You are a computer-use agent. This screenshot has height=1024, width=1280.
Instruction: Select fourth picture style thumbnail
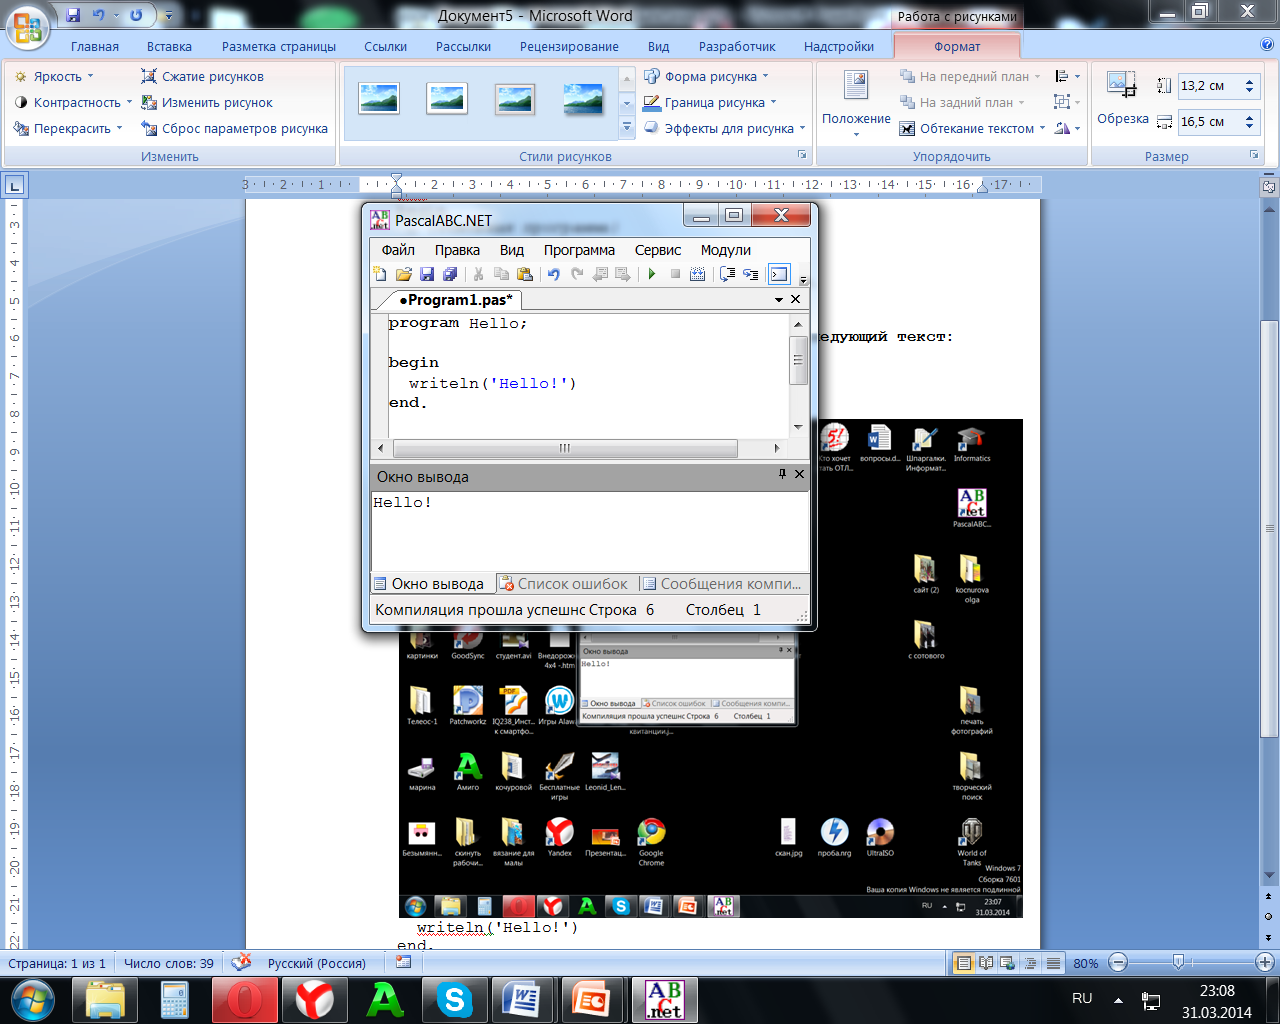(583, 99)
